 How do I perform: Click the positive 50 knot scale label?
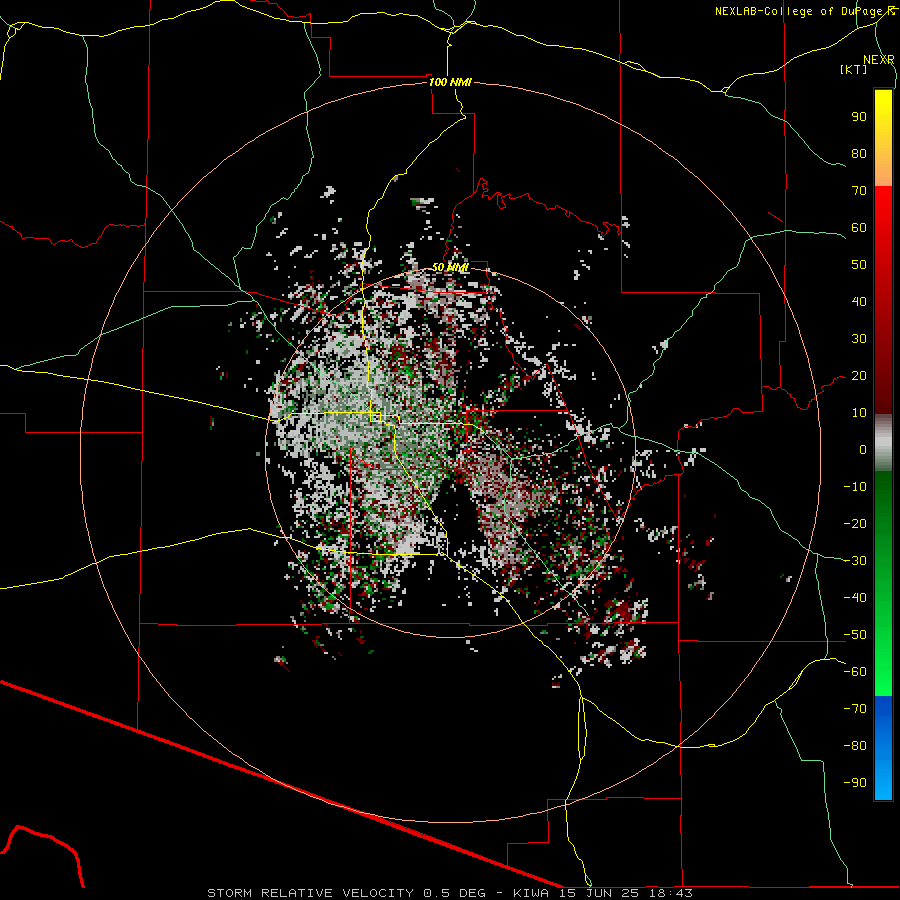point(859,265)
